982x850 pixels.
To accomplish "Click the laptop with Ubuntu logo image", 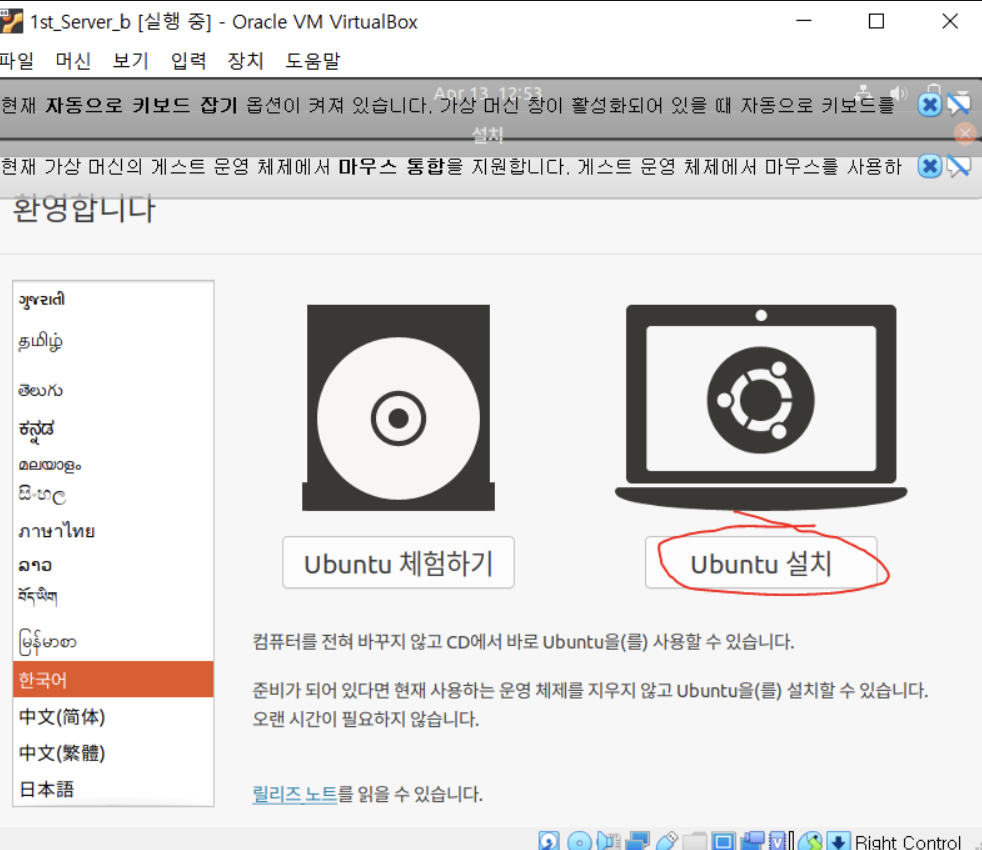I will [761, 407].
